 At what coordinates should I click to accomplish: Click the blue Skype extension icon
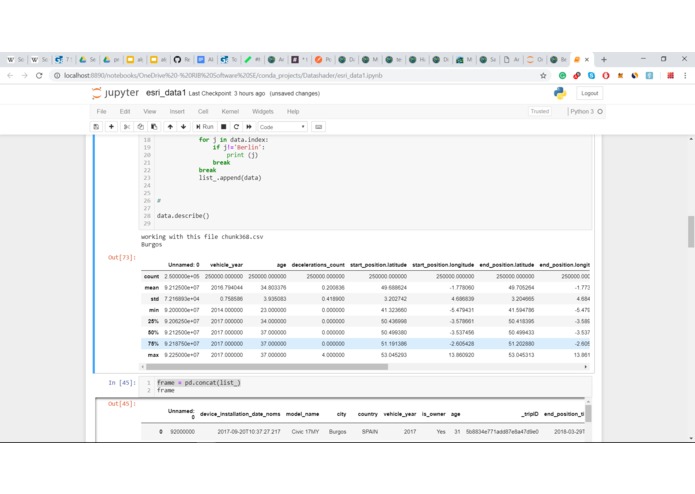pyautogui.click(x=591, y=76)
